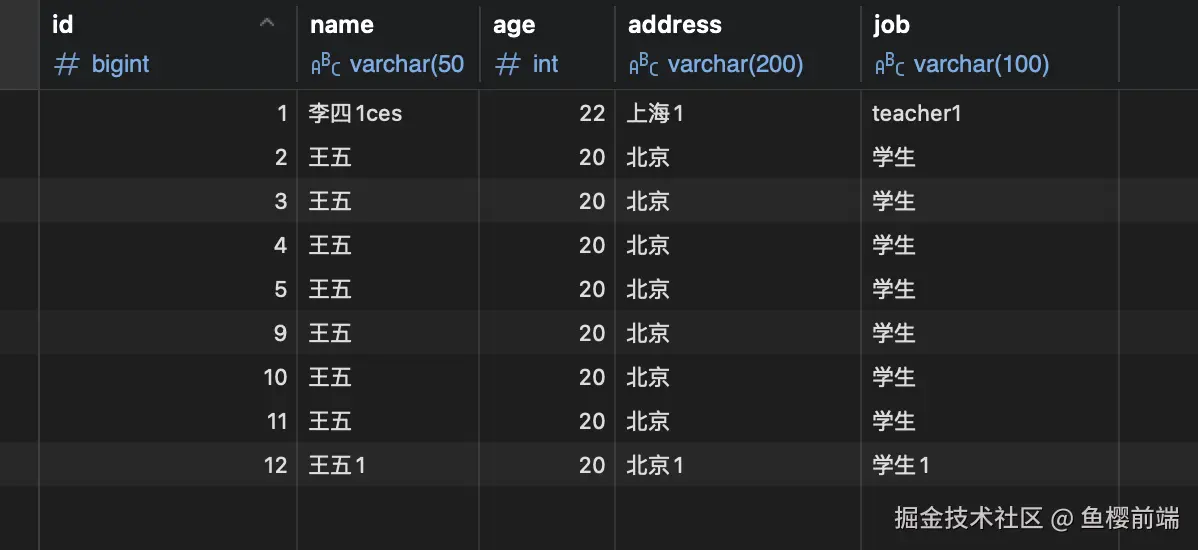The height and width of the screenshot is (550, 1198).
Task: Click the id cell with value 12
Action: [x=275, y=465]
